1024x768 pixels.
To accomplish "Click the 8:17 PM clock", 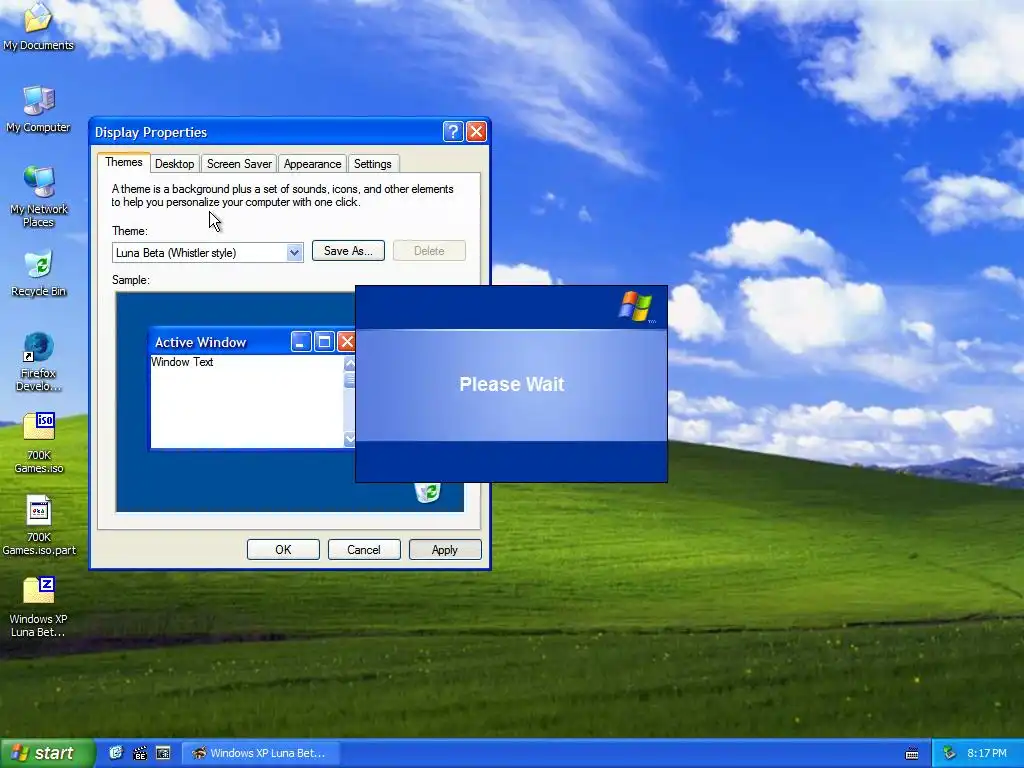I will coord(987,753).
